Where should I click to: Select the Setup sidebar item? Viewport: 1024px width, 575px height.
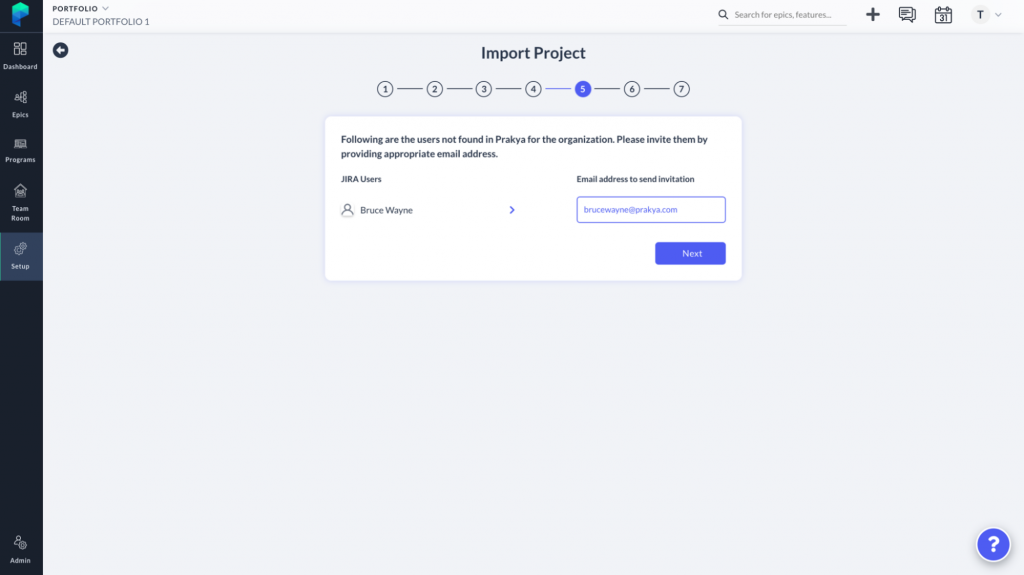pos(21,255)
